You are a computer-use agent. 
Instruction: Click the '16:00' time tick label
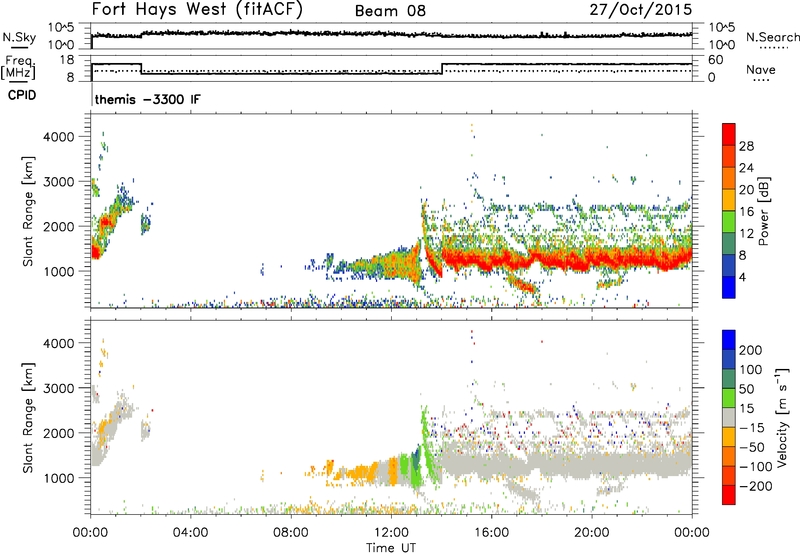pos(491,533)
